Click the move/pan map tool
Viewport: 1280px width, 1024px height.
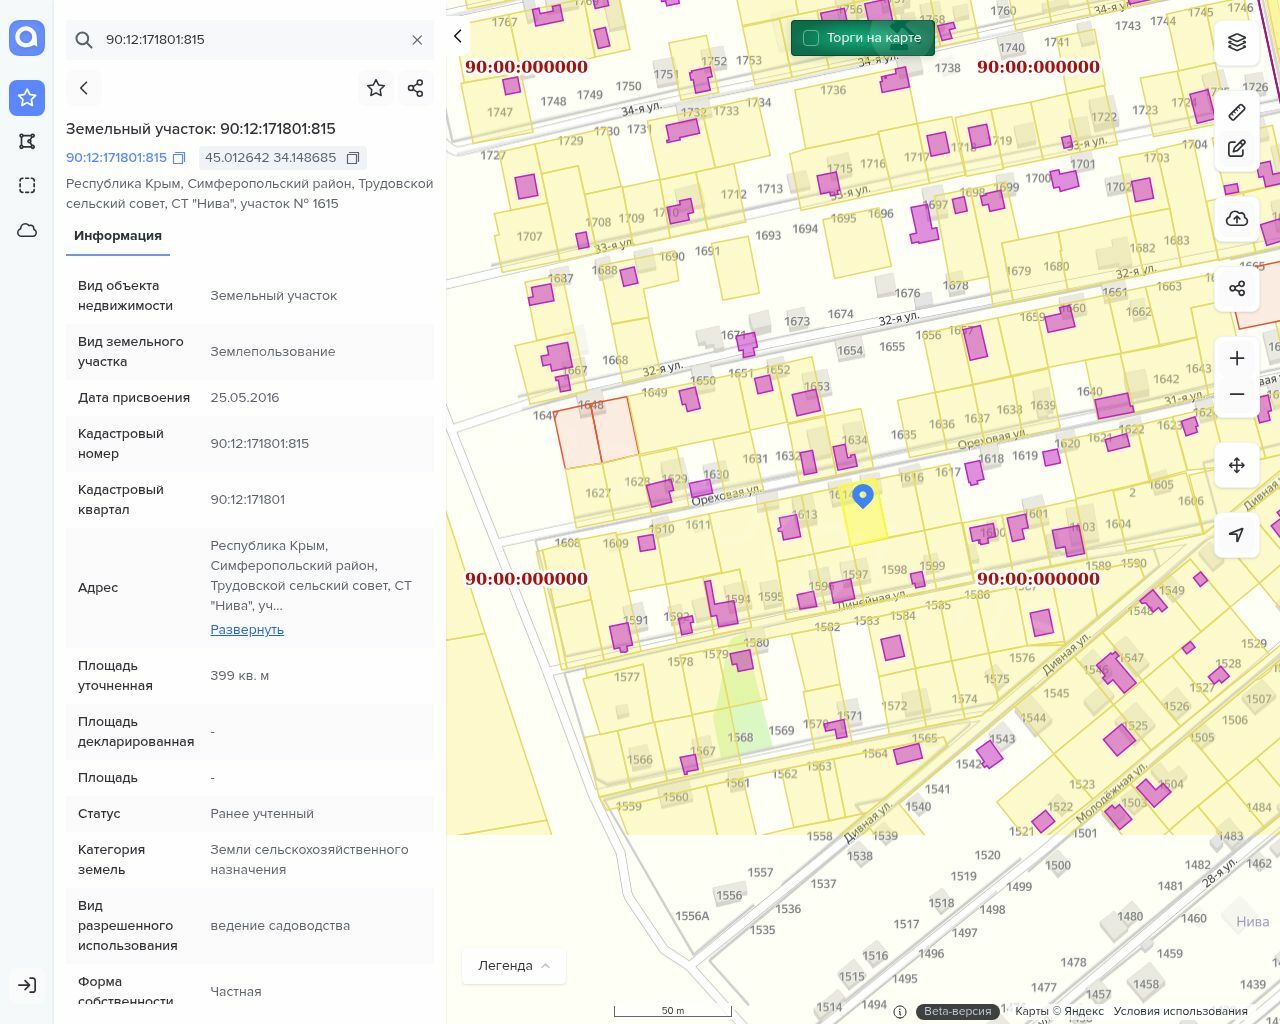click(x=1237, y=465)
